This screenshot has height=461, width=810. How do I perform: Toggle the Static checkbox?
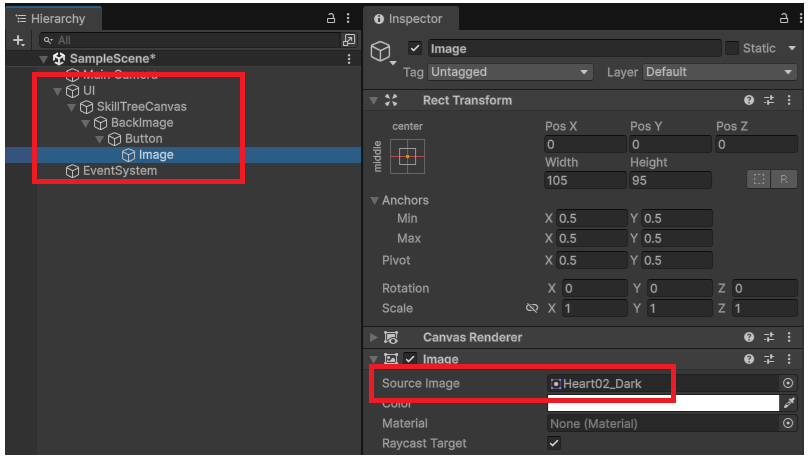(732, 48)
